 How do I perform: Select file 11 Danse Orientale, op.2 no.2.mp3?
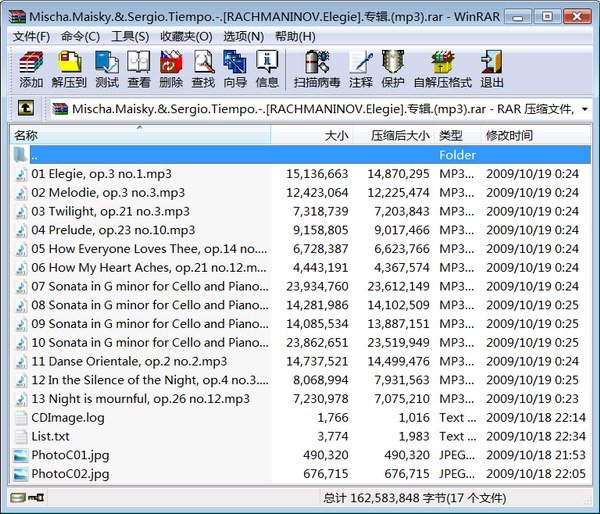tap(129, 361)
